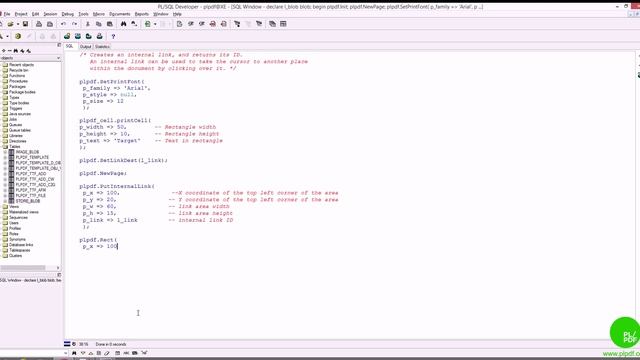Image resolution: width=640 pixels, height=360 pixels.
Task: Expand the STORE_BLOB table node
Action: (5, 201)
